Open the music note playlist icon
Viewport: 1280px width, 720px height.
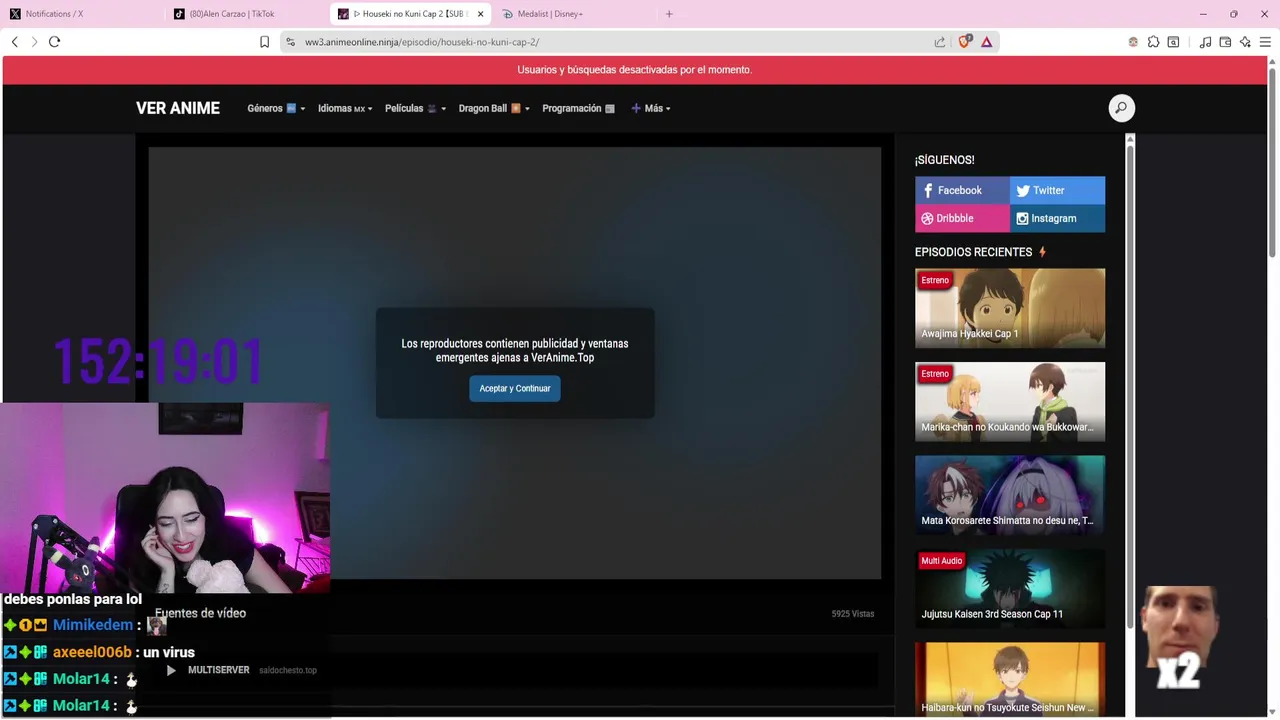(x=1205, y=42)
